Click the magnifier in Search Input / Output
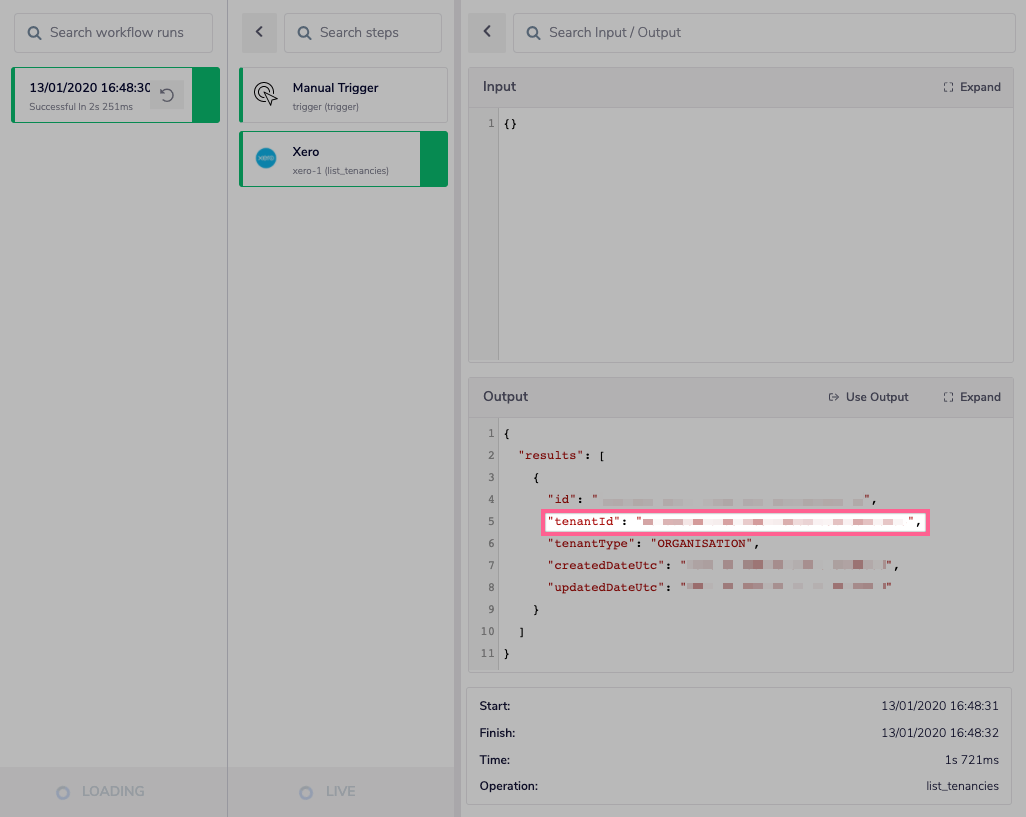 532,32
